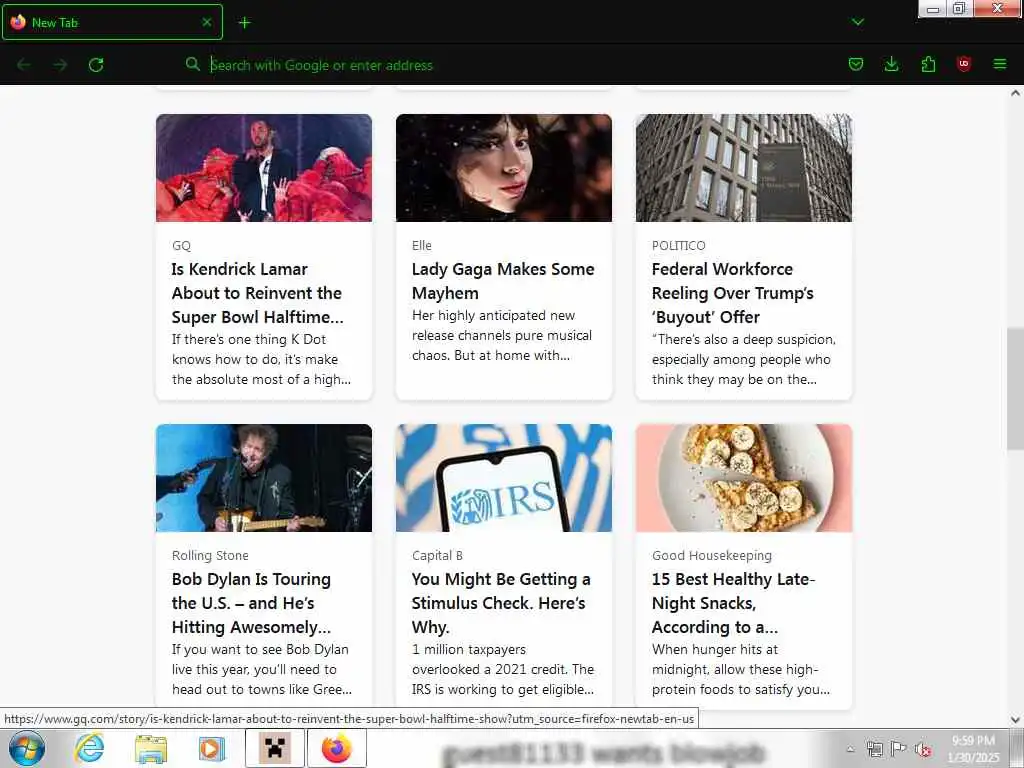Click the Good Housekeeping source label

[712, 556]
